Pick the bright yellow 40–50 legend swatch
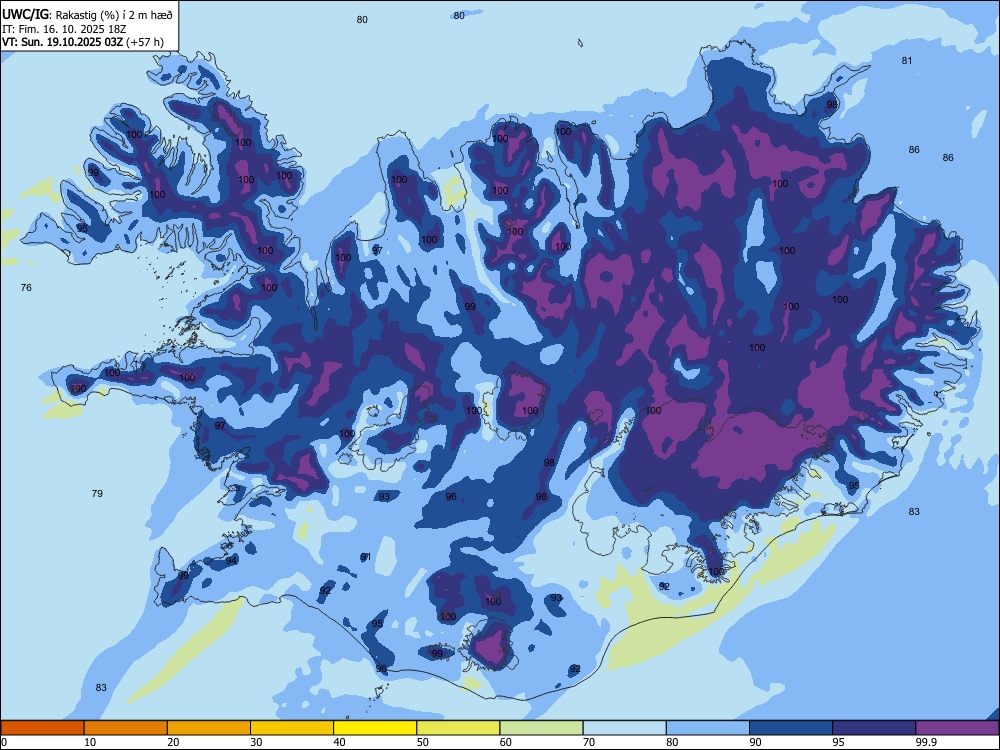Screen dimensions: 1000x750 pos(375,728)
